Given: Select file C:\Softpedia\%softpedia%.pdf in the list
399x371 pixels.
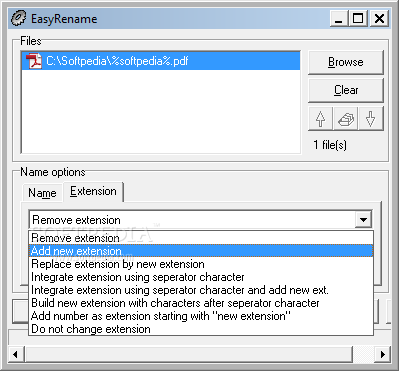Looking at the screenshot, I should tap(161, 61).
